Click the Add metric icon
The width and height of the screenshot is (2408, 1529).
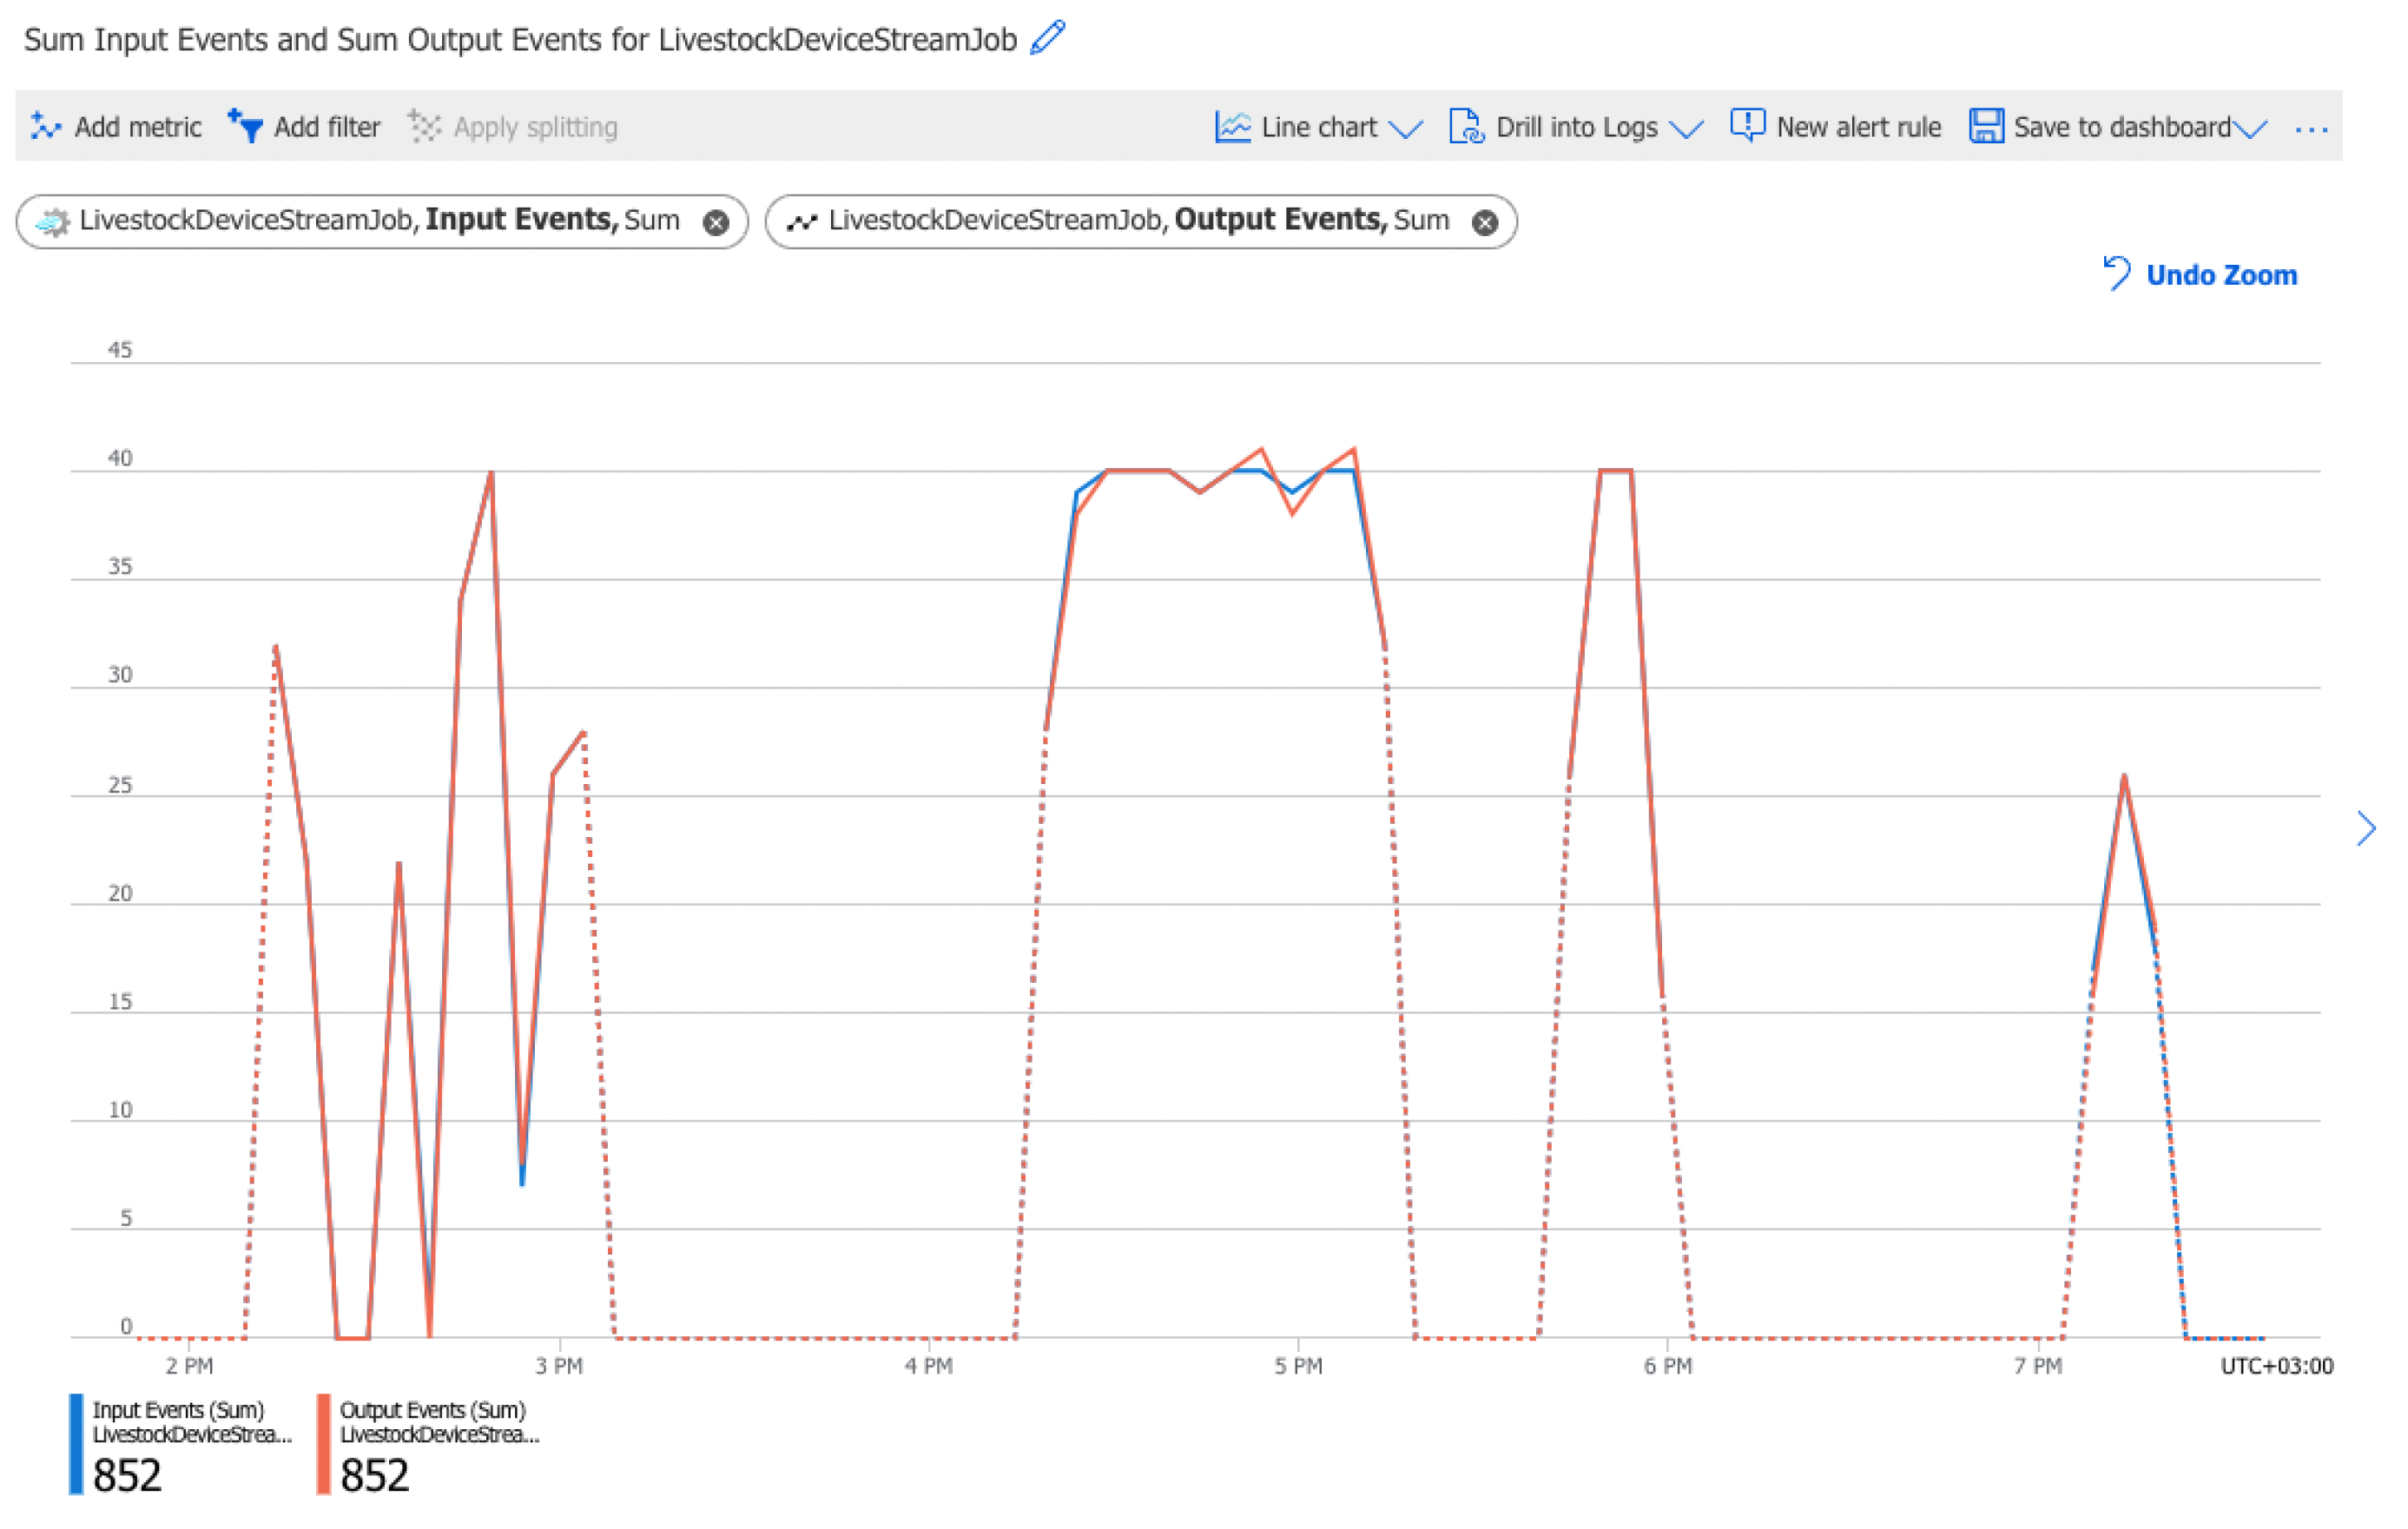45,127
